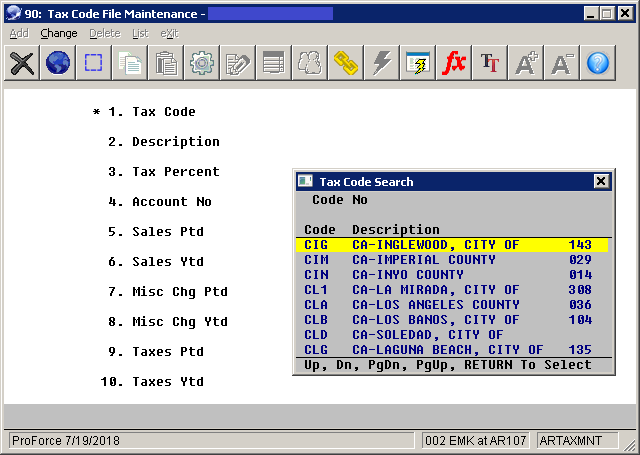Click the application icon in title bar

coord(14,13)
